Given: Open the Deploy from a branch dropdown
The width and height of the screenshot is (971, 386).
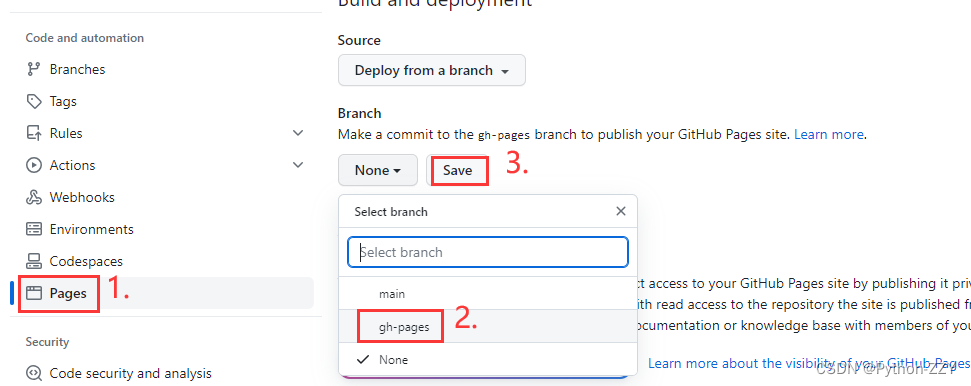Looking at the screenshot, I should (432, 71).
